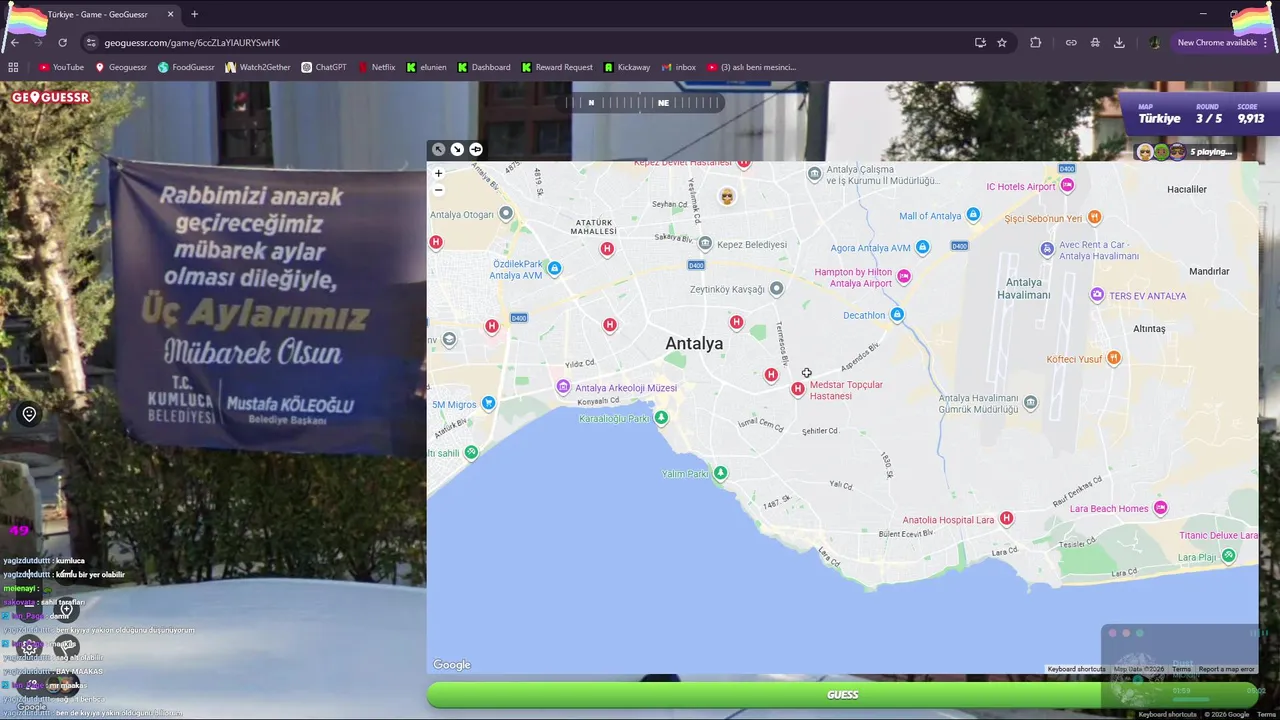1280x720 pixels.
Task: Select the IC Hotels Airport pin
Action: tap(1067, 185)
